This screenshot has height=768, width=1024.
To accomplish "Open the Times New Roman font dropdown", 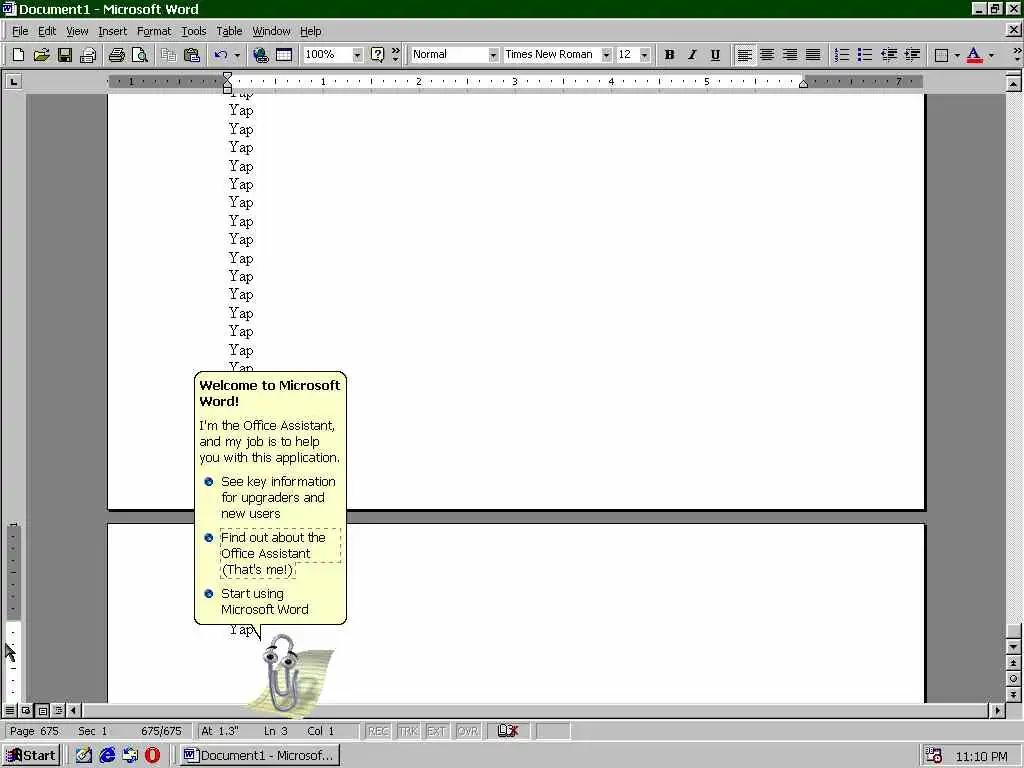I will tap(606, 55).
